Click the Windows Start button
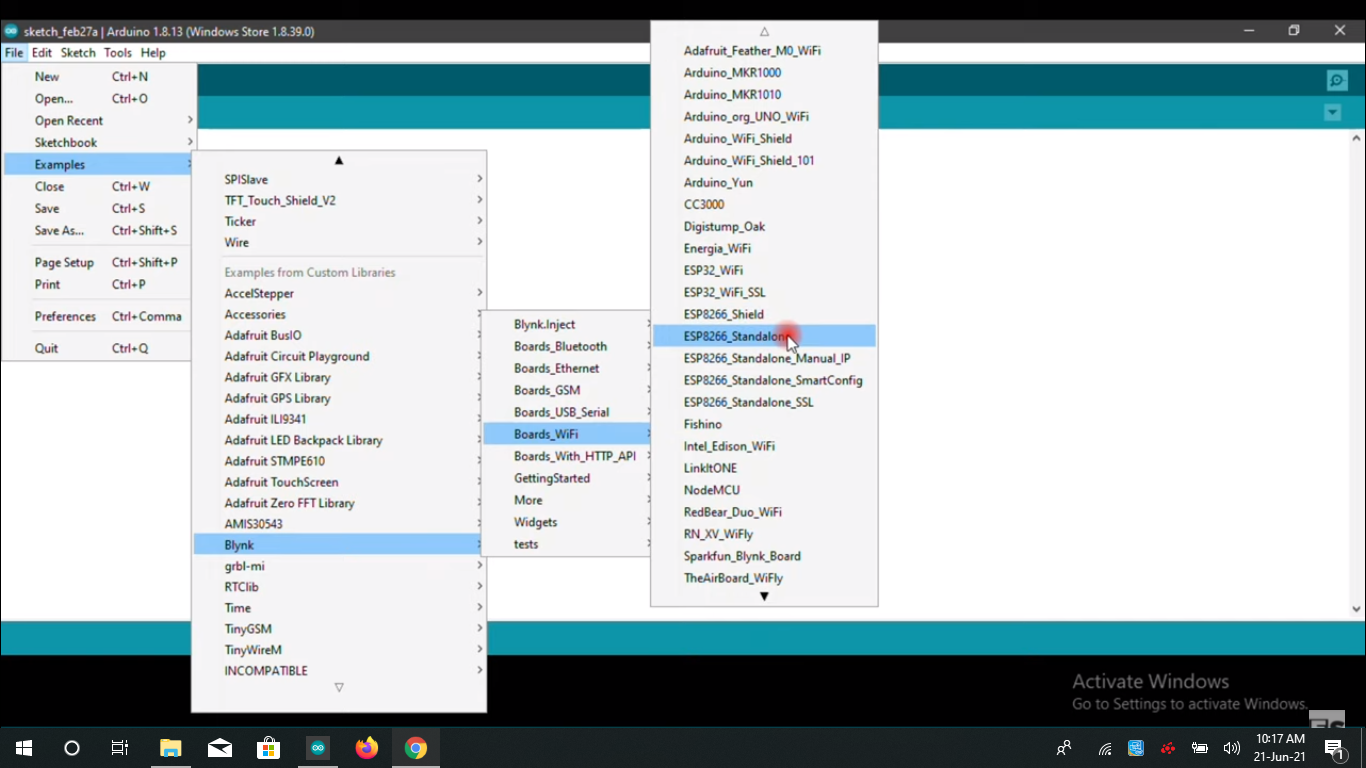This screenshot has width=1366, height=768. click(x=22, y=747)
